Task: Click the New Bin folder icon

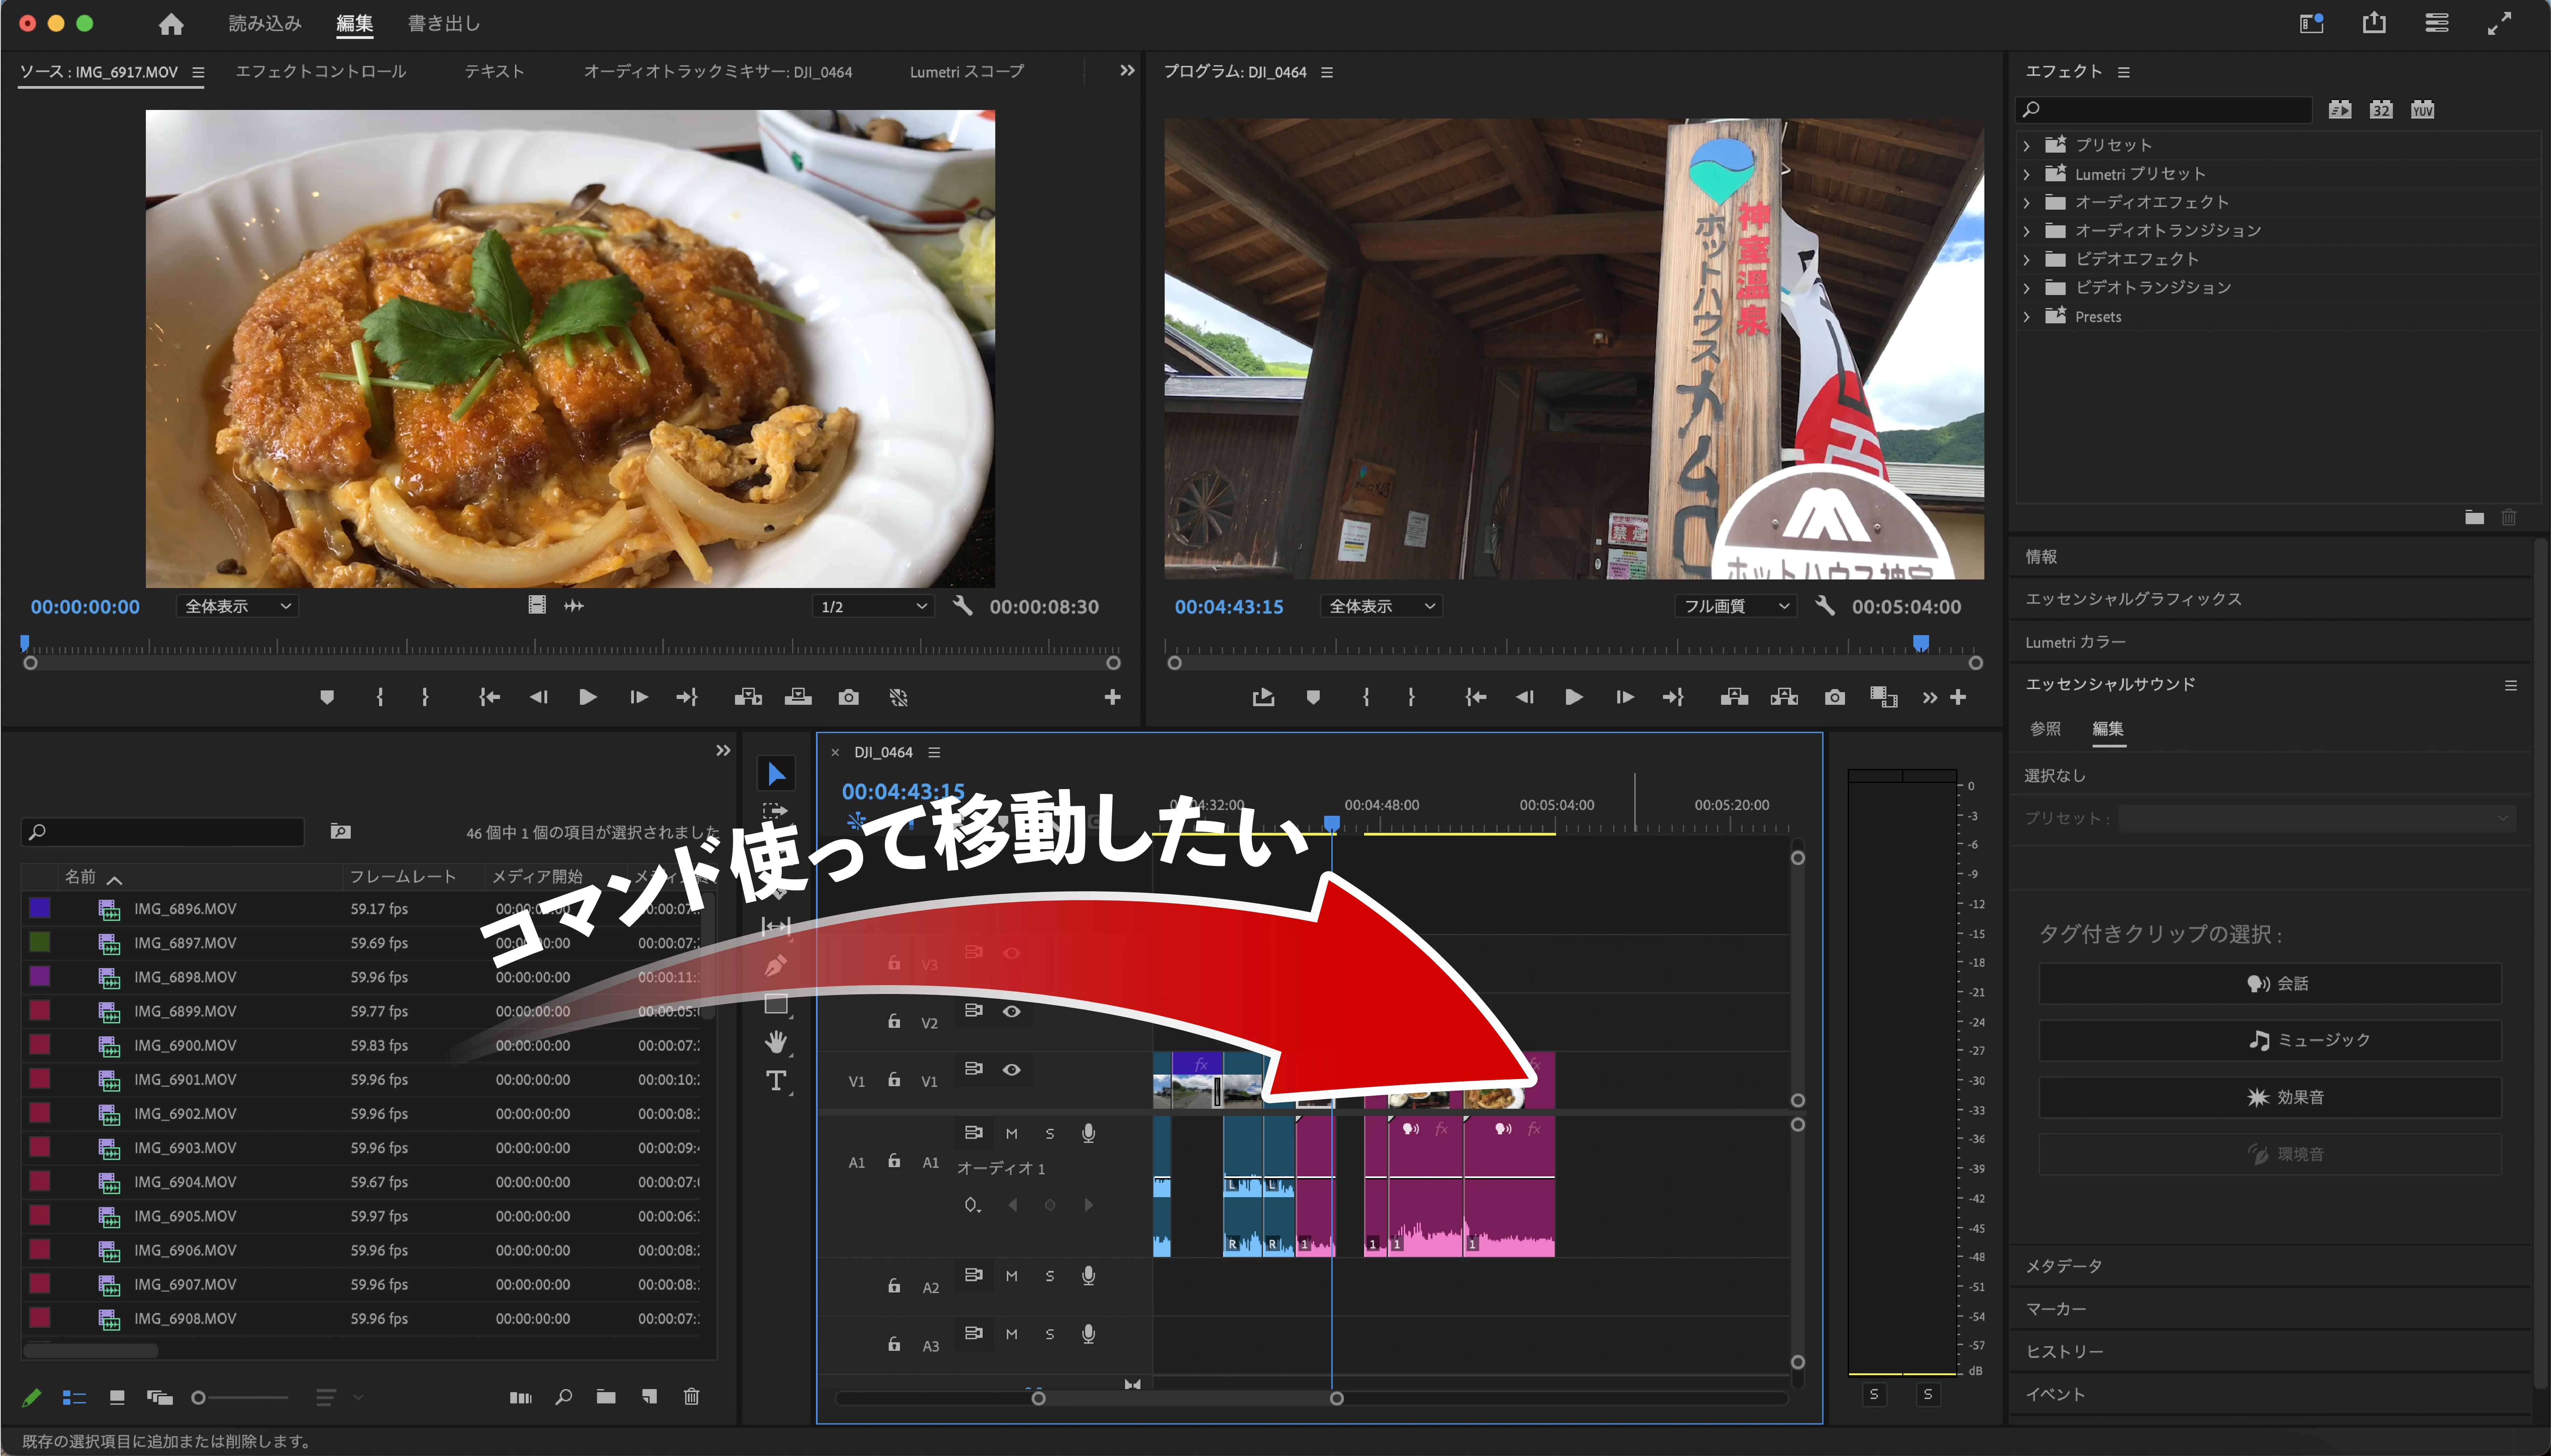Action: [606, 1397]
